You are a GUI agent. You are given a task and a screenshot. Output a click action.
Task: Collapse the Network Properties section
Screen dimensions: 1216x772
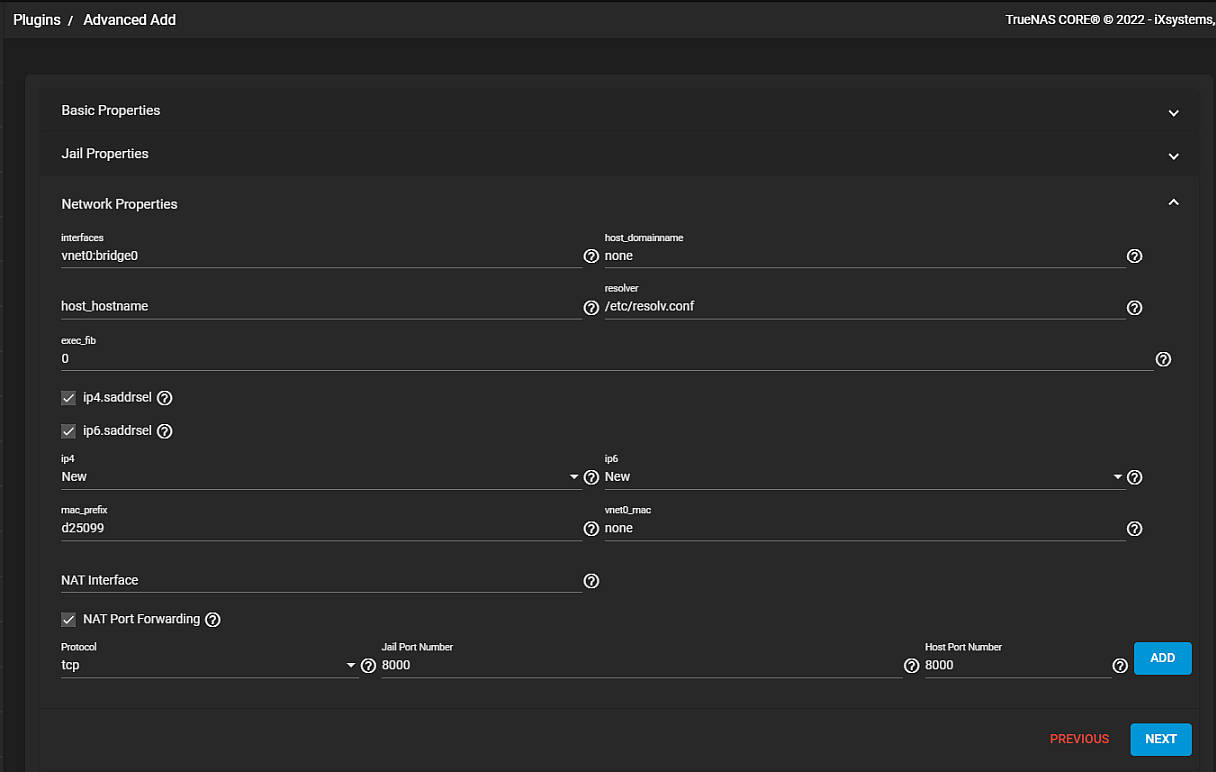tap(1174, 203)
